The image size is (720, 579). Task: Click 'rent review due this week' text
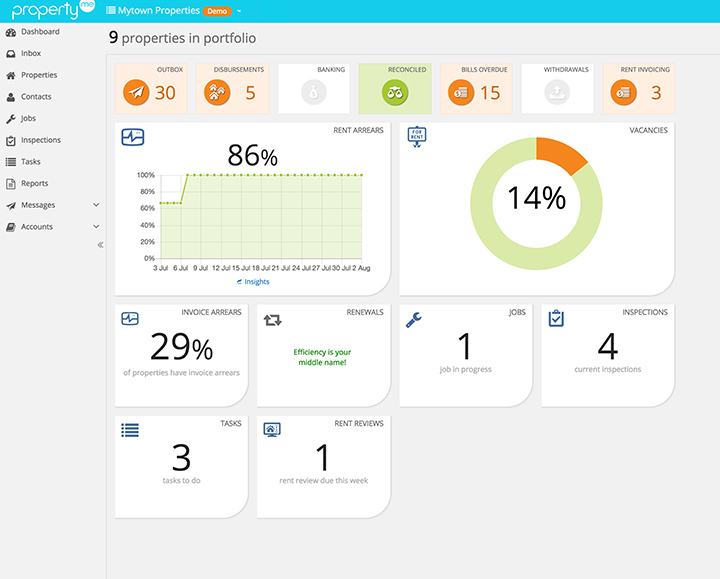[x=324, y=480]
